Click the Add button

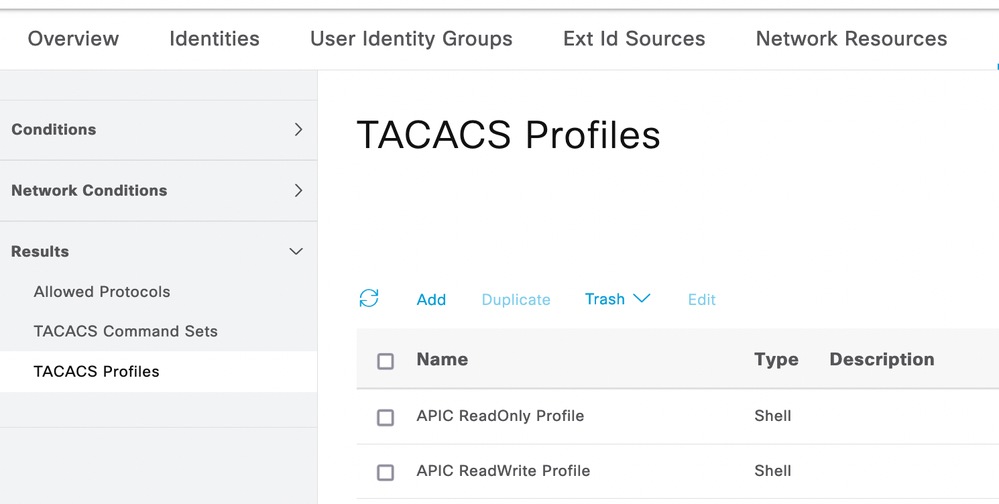click(431, 299)
